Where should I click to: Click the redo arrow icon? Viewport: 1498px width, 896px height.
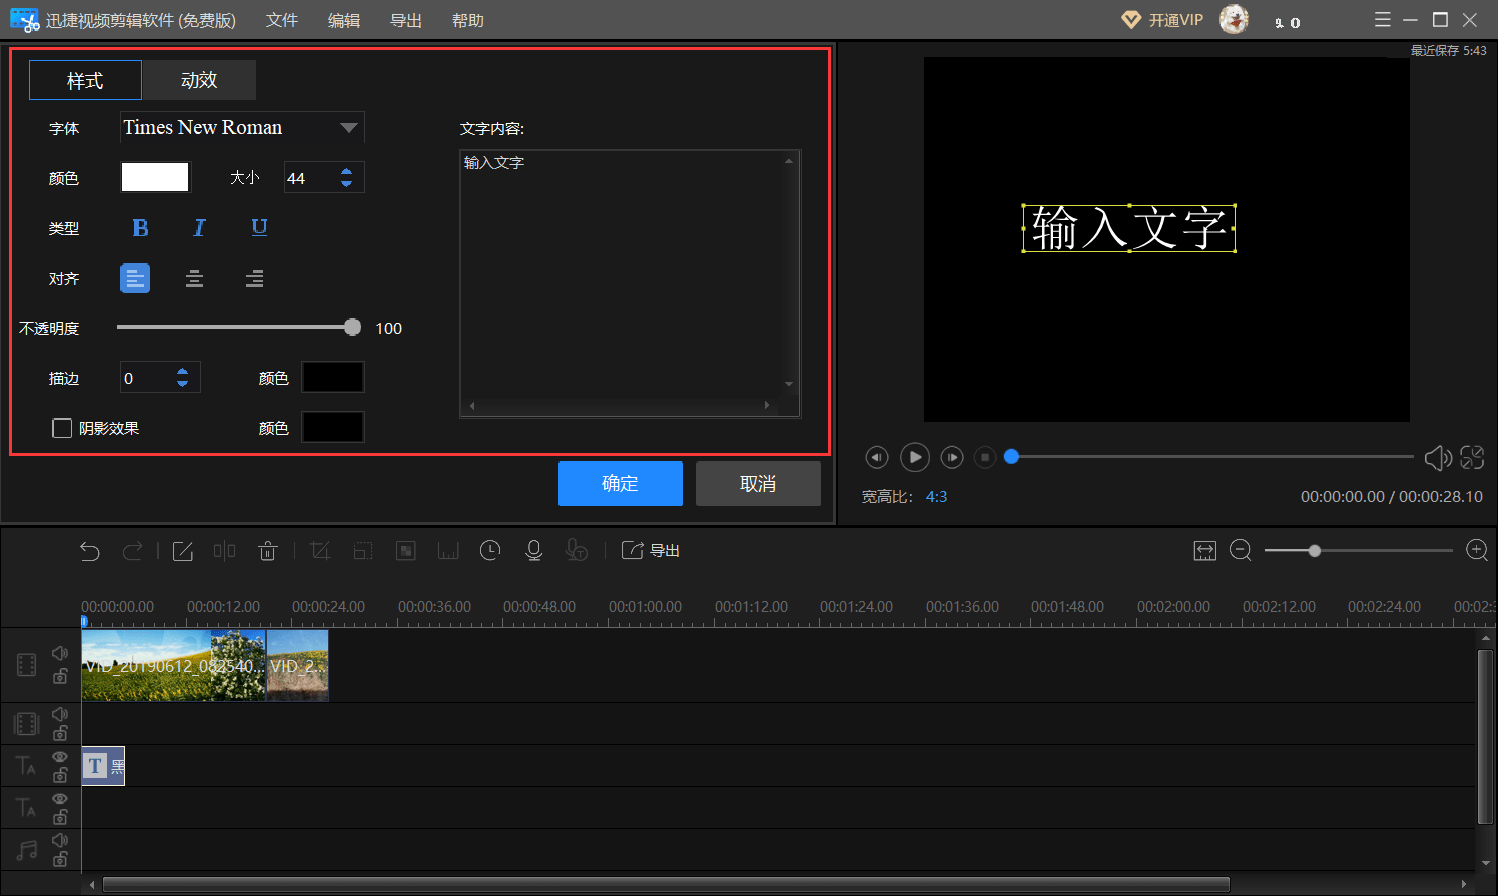132,551
